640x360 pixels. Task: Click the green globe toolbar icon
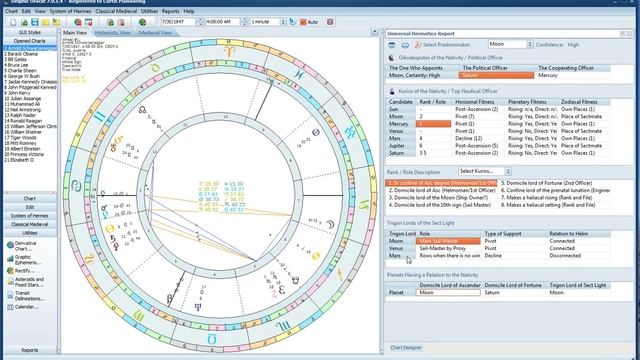click(142, 22)
